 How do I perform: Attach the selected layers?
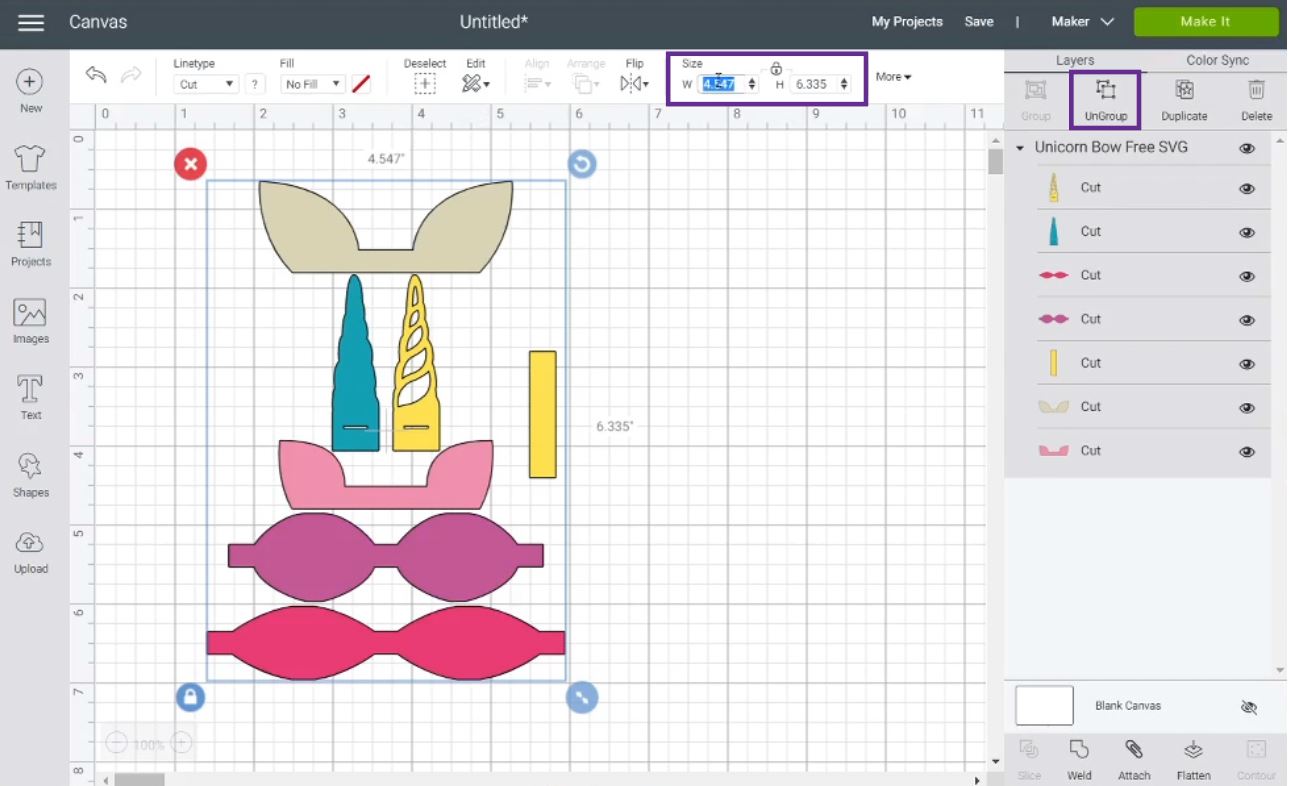click(x=1134, y=760)
